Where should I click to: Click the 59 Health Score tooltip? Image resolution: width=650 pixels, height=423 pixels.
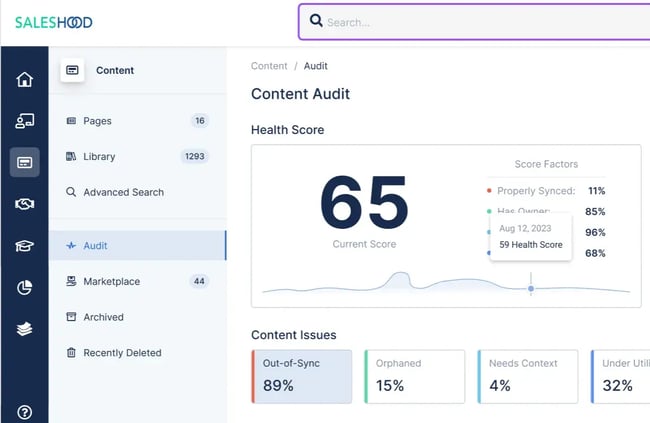(531, 237)
